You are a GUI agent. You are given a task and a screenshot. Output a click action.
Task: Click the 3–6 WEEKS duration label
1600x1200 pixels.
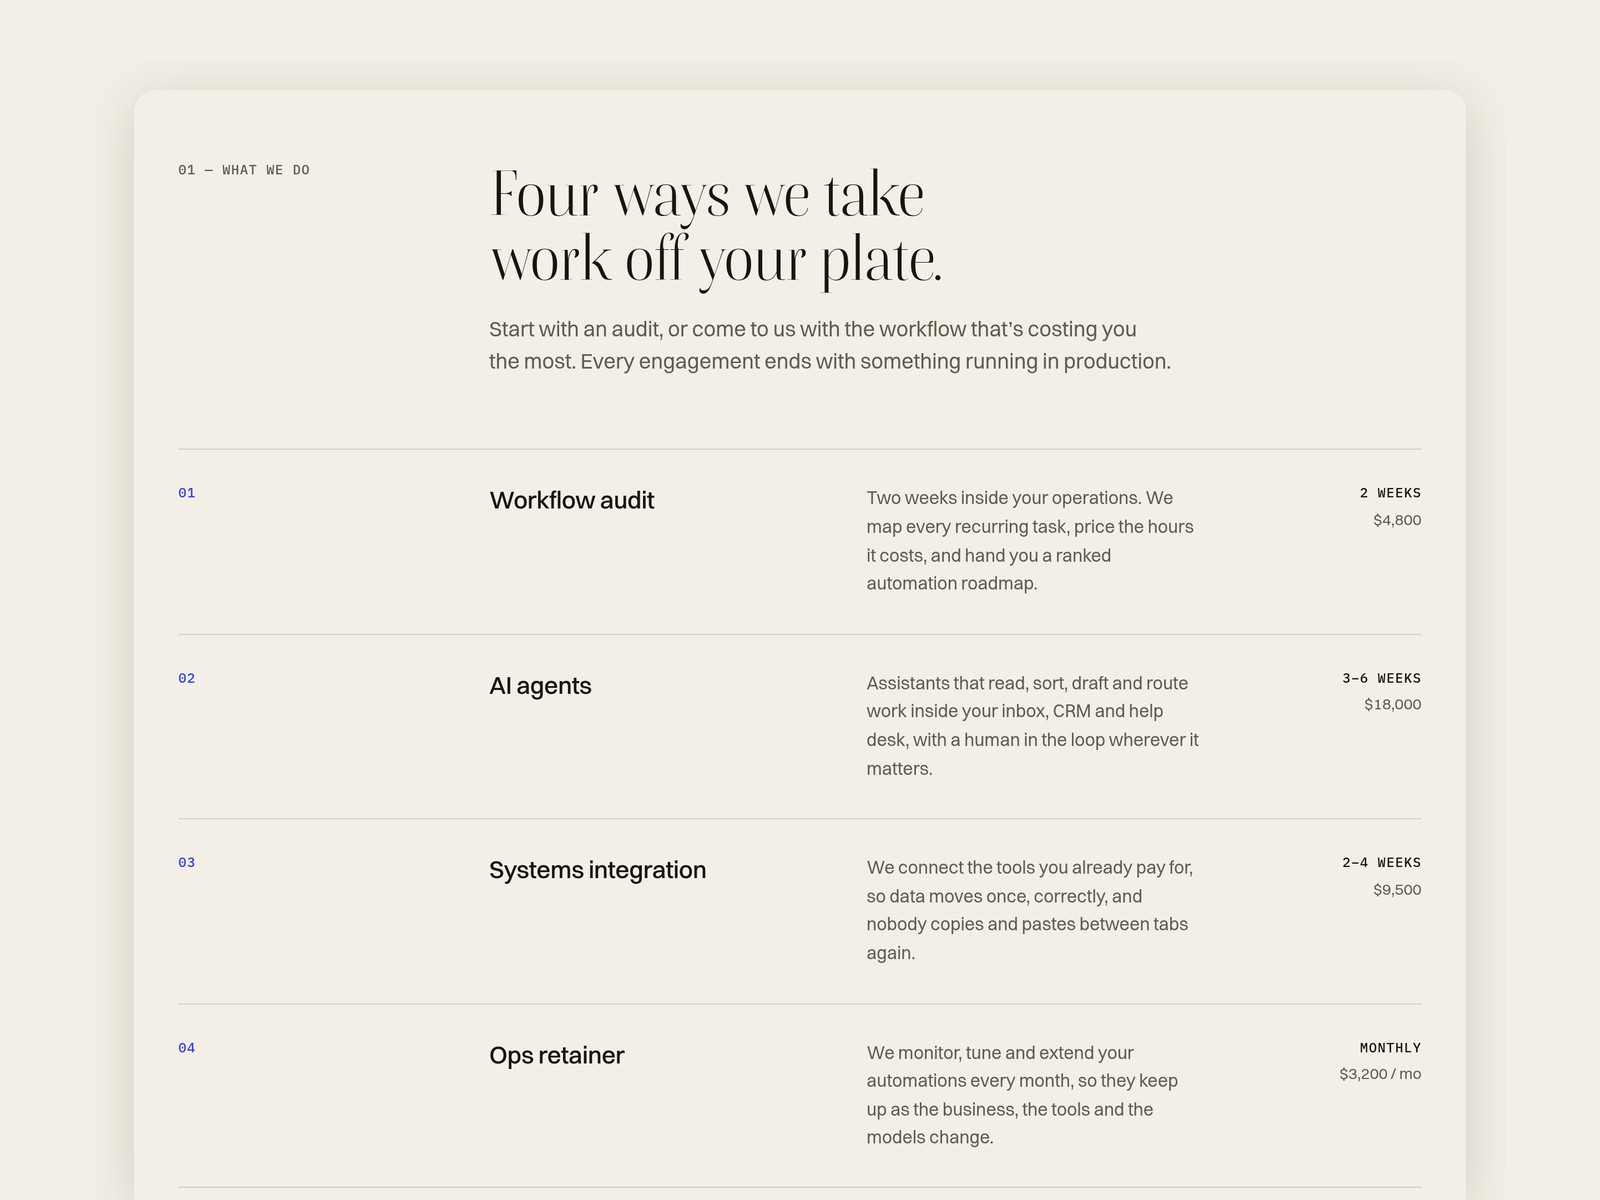[1381, 678]
